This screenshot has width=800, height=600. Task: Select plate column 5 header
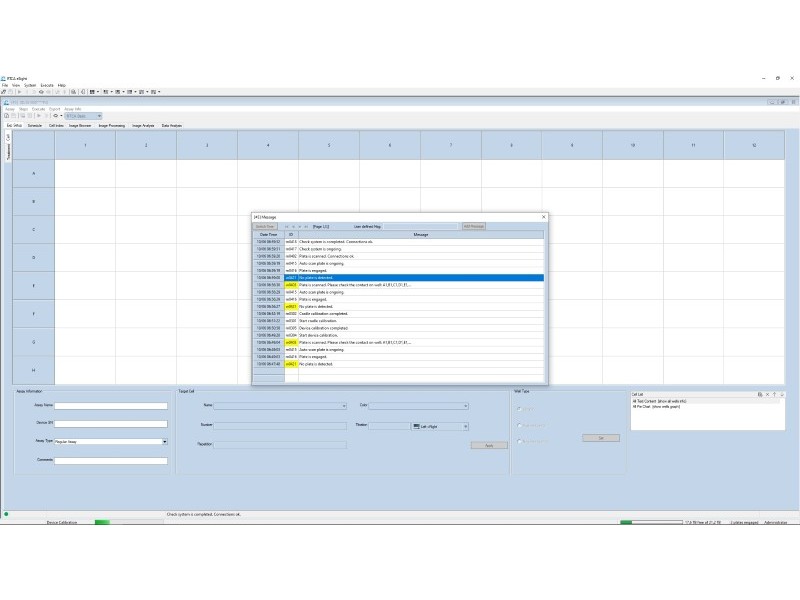329,145
